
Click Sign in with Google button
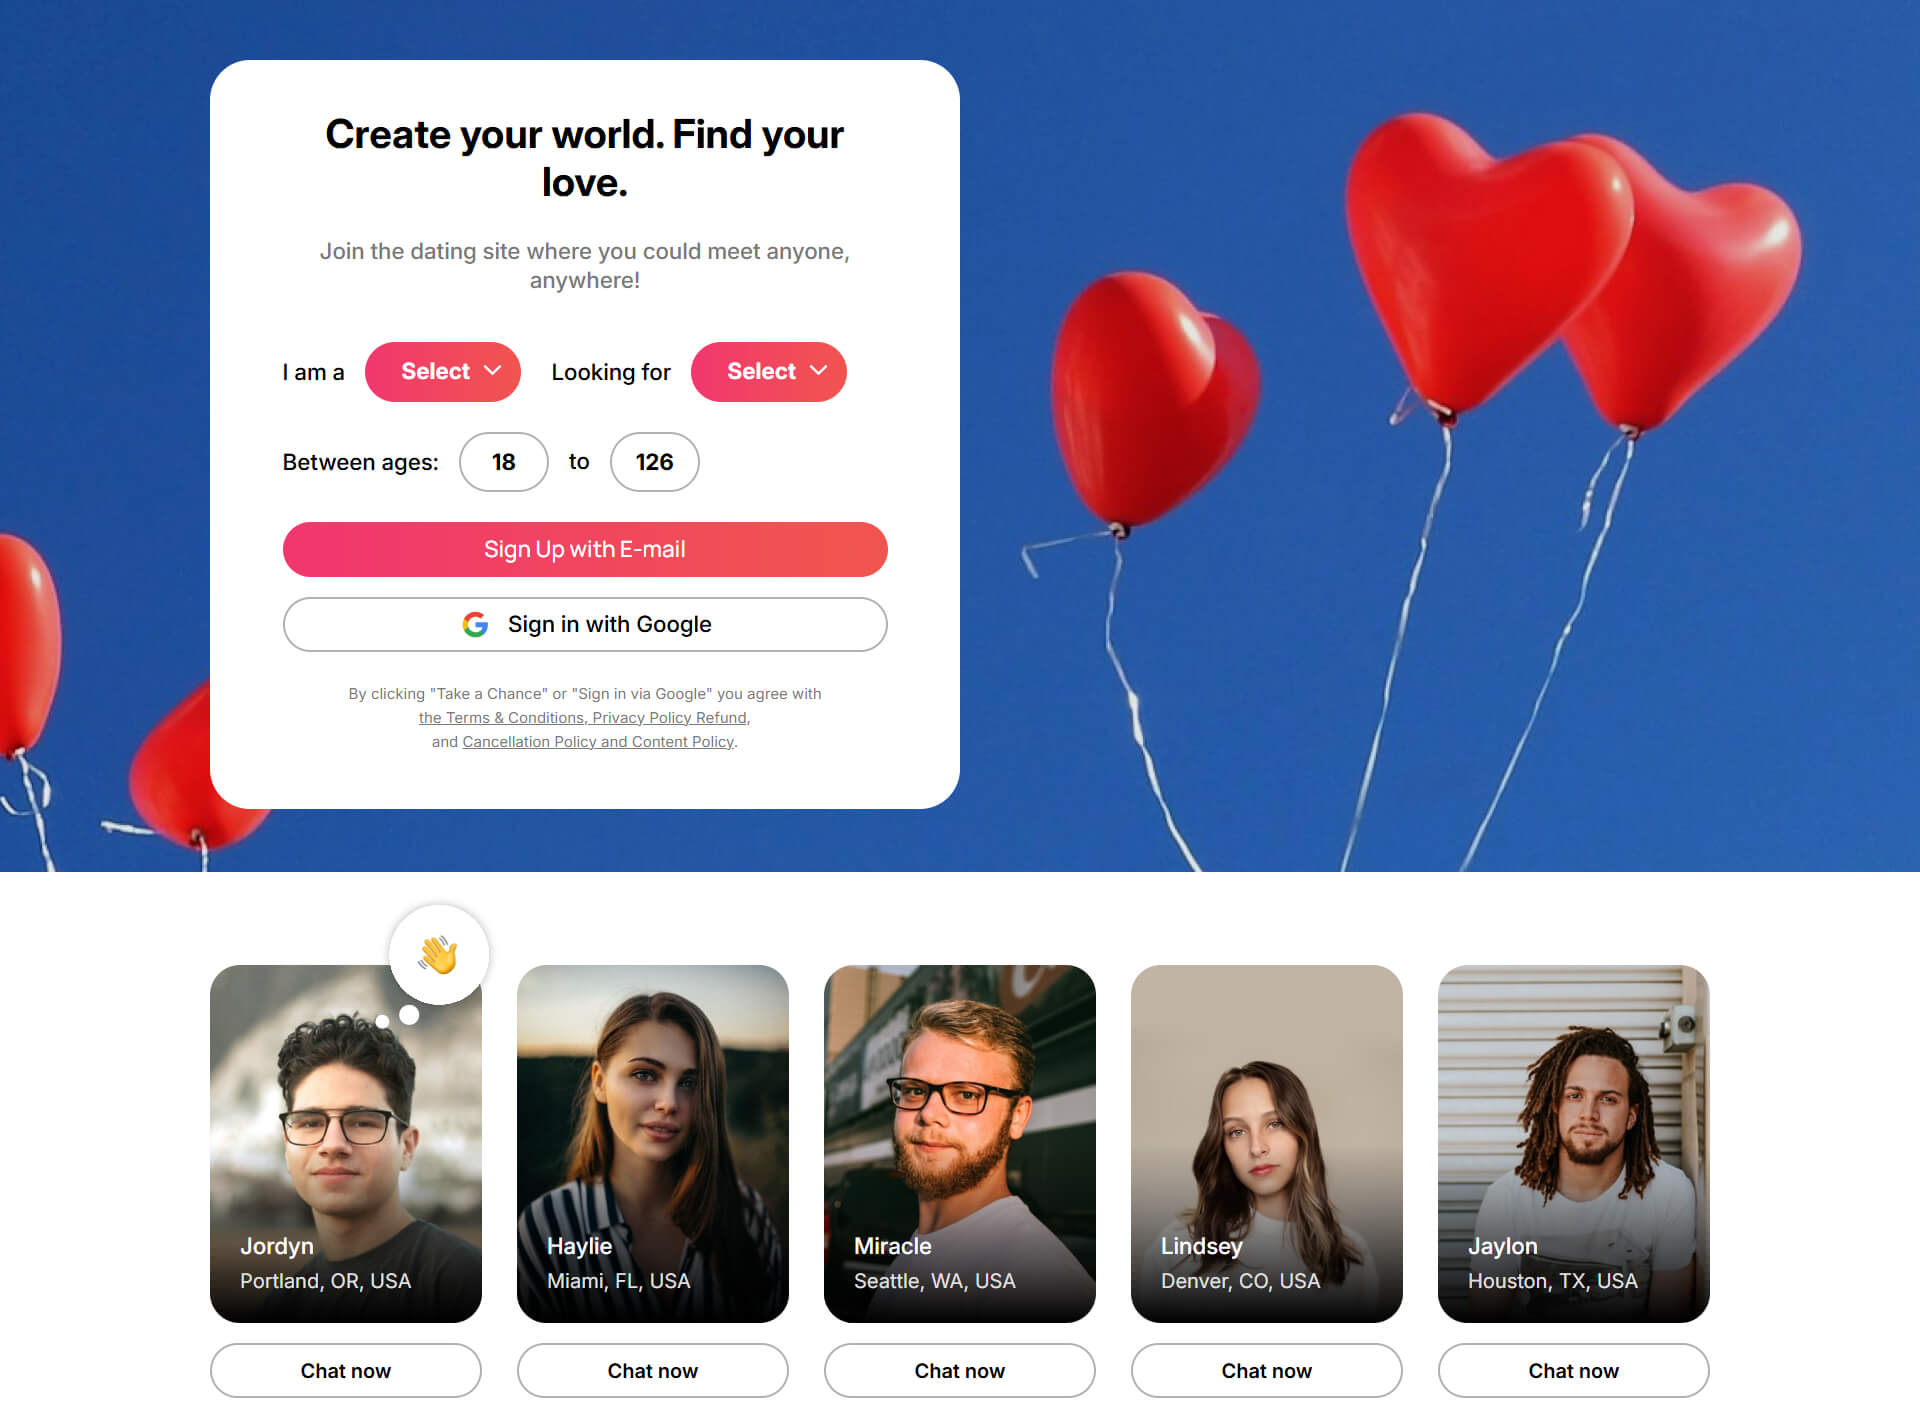click(x=585, y=624)
